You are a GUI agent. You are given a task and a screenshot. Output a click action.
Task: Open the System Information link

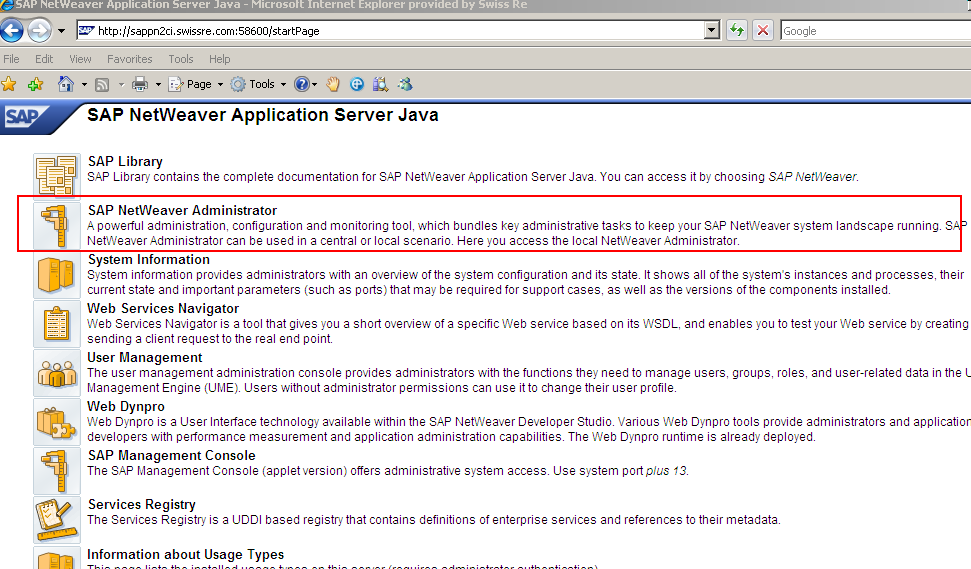coord(149,259)
